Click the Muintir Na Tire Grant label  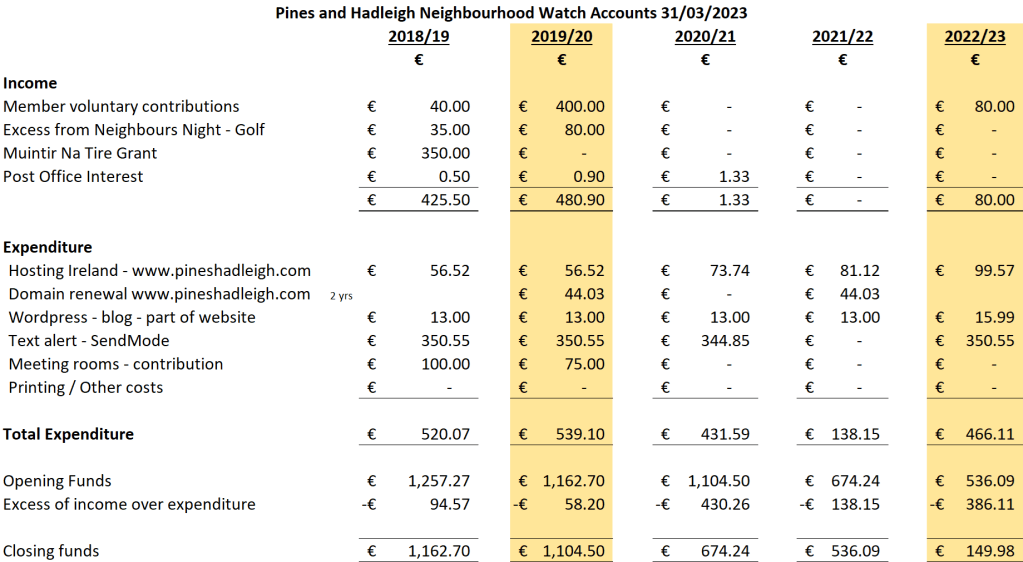tap(80, 153)
